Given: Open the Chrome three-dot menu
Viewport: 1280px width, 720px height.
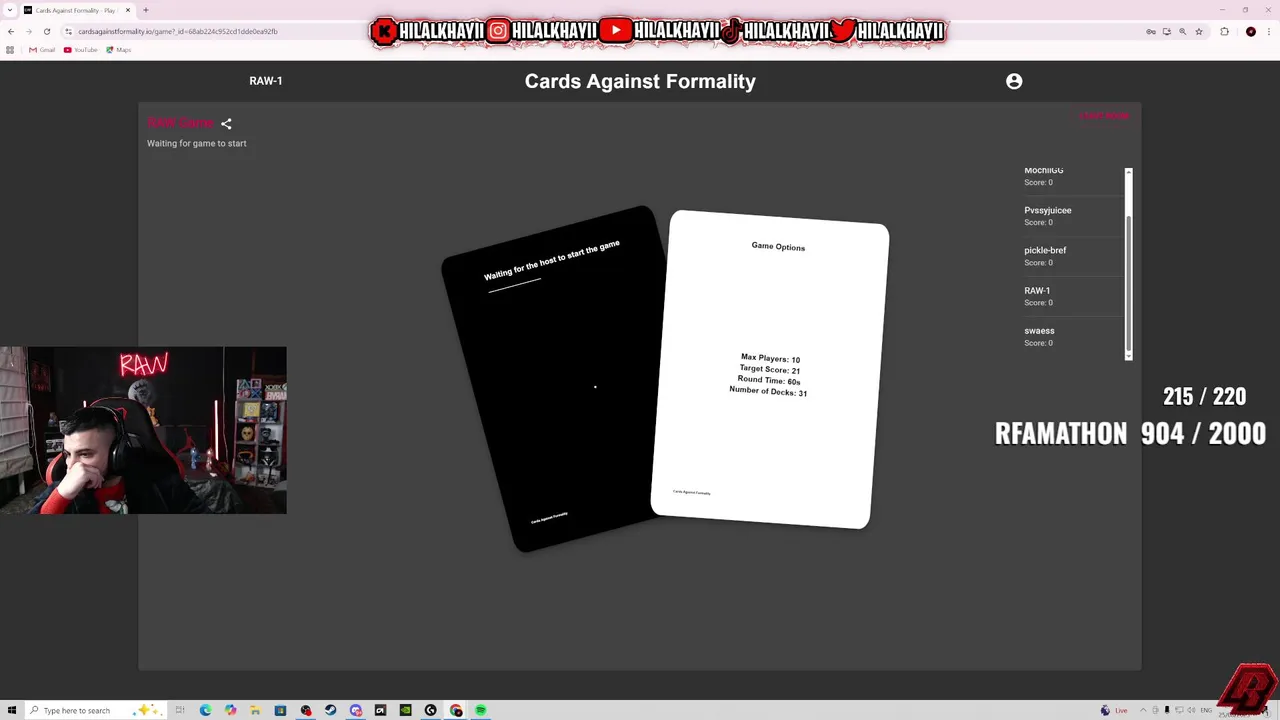Looking at the screenshot, I should click(1268, 31).
